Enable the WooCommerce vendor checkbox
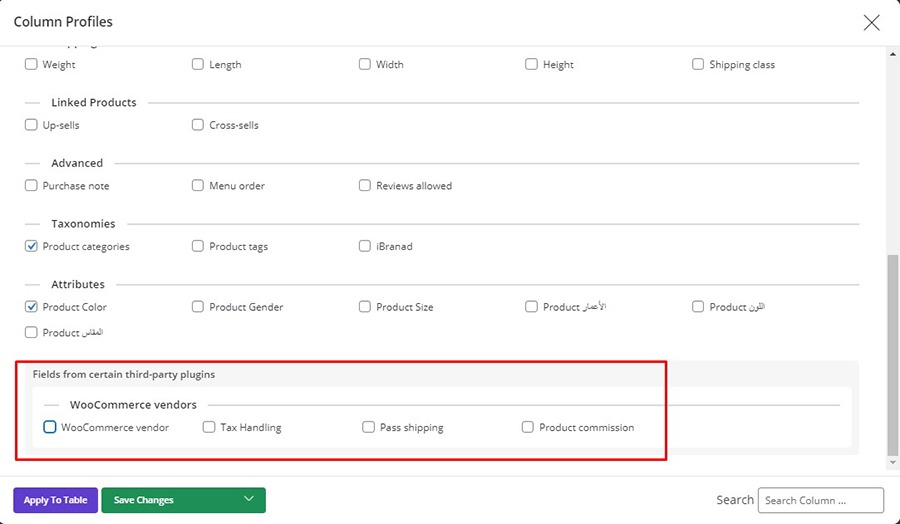The height and width of the screenshot is (524, 900). (50, 427)
